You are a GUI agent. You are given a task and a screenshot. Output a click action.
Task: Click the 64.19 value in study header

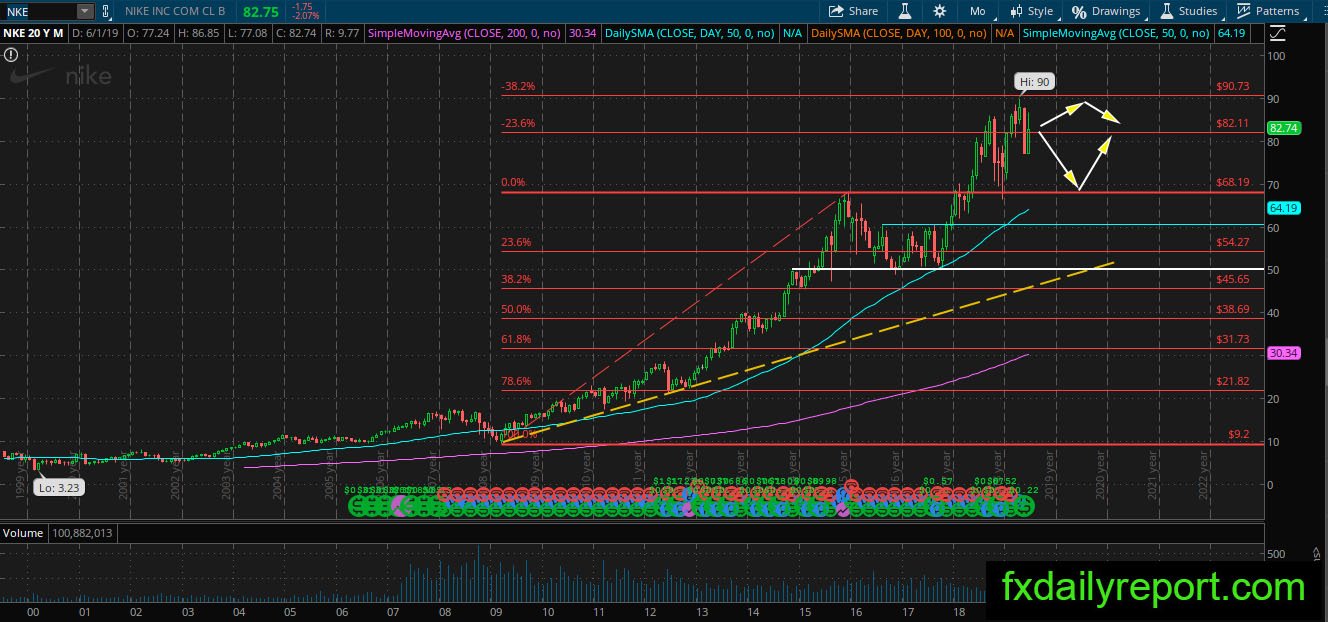[1233, 33]
